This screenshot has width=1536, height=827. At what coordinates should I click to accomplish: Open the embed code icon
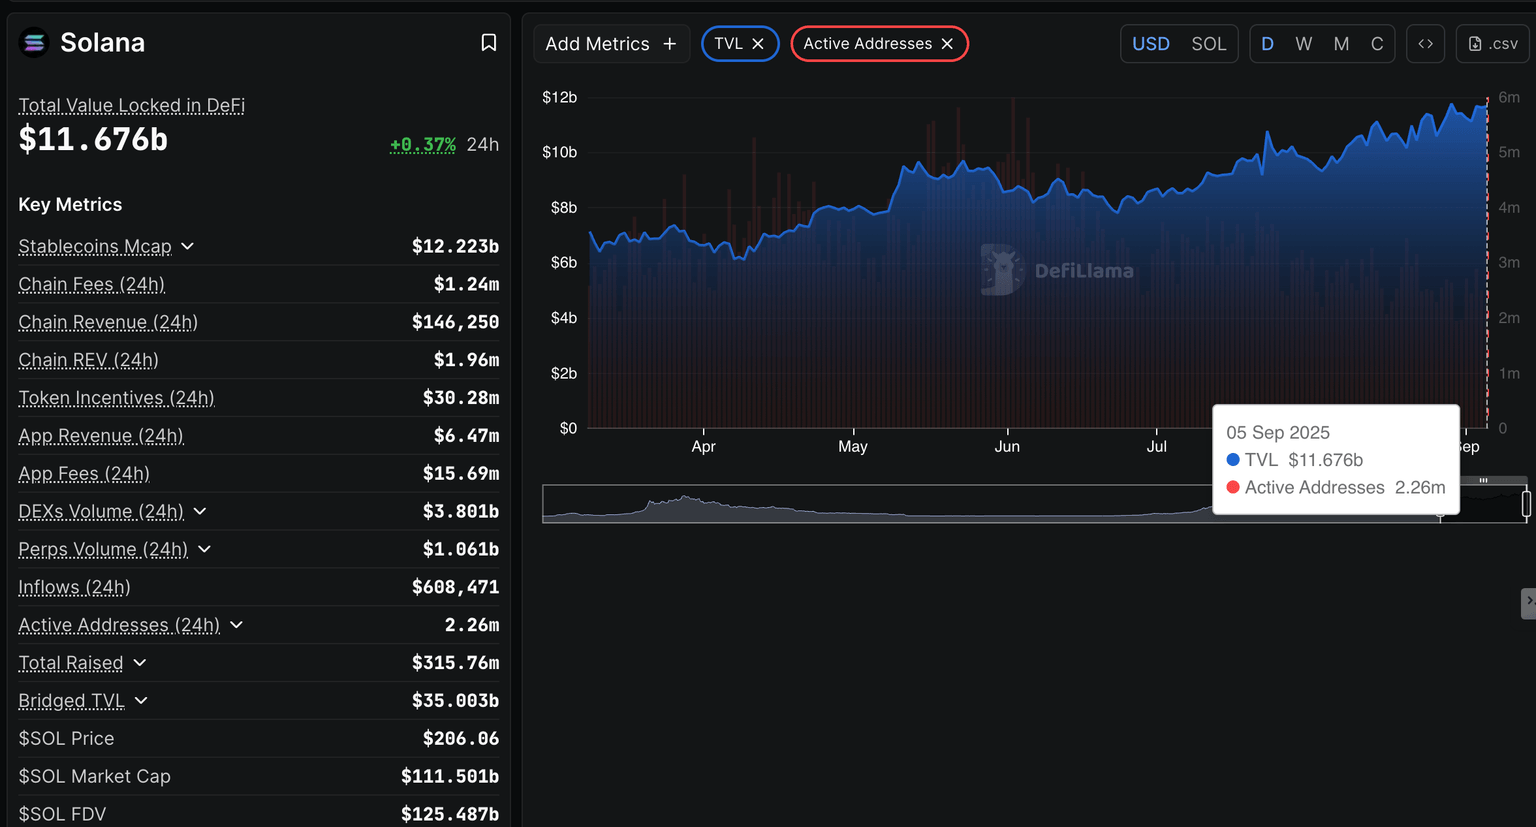(1425, 44)
